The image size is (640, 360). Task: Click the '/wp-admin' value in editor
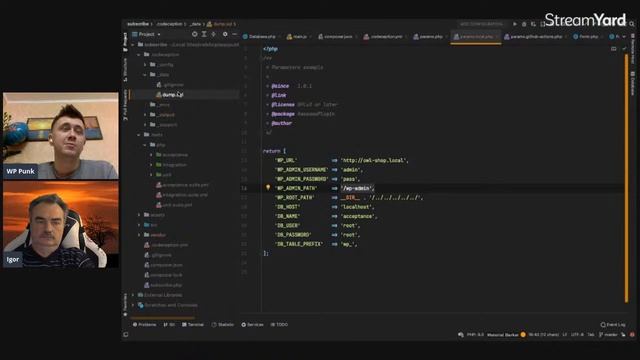[x=356, y=188]
